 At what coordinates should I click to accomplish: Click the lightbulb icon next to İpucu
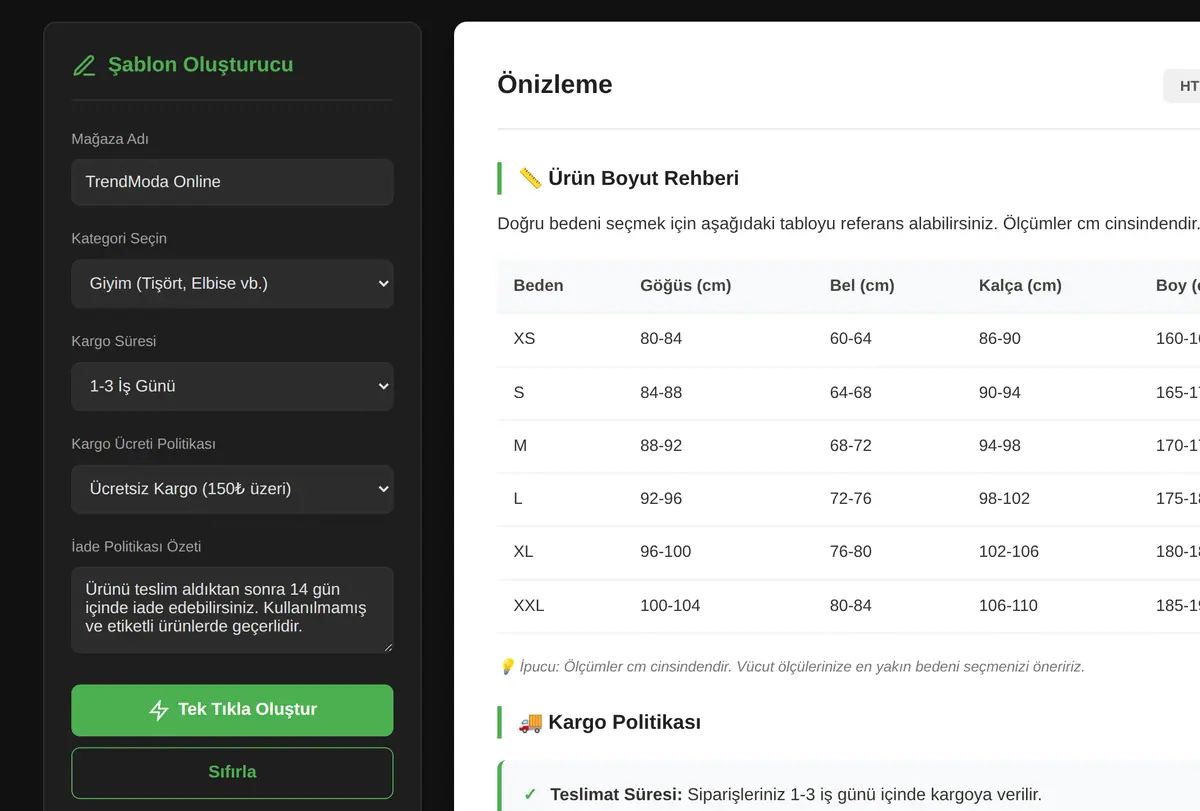(507, 666)
